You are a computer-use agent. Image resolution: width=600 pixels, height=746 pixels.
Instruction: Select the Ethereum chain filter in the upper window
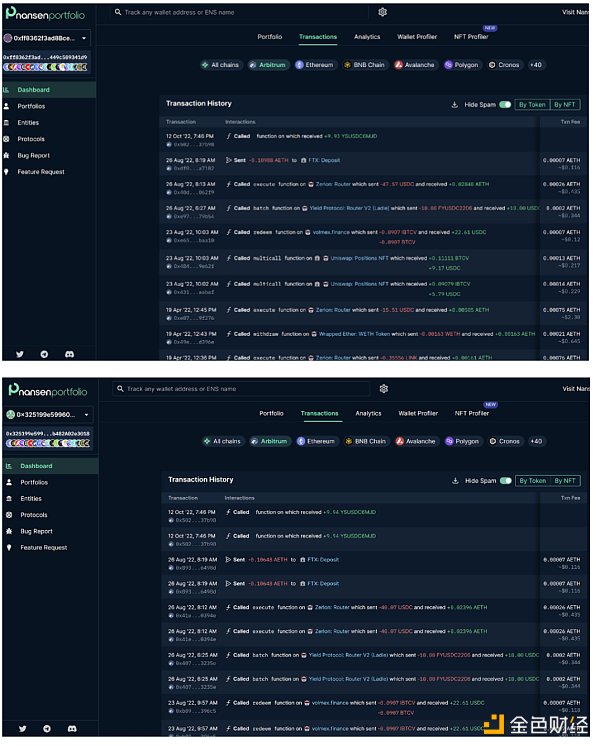pos(314,65)
